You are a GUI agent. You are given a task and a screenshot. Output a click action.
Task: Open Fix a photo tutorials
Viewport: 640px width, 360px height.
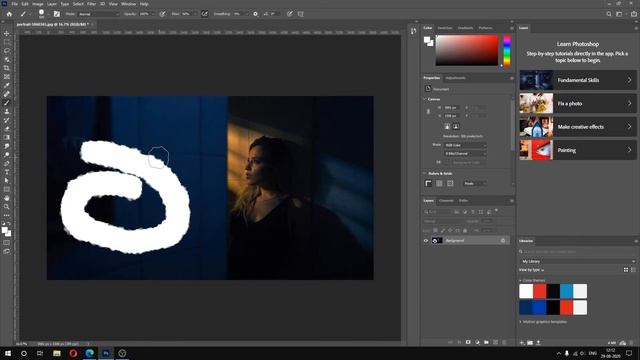click(577, 103)
